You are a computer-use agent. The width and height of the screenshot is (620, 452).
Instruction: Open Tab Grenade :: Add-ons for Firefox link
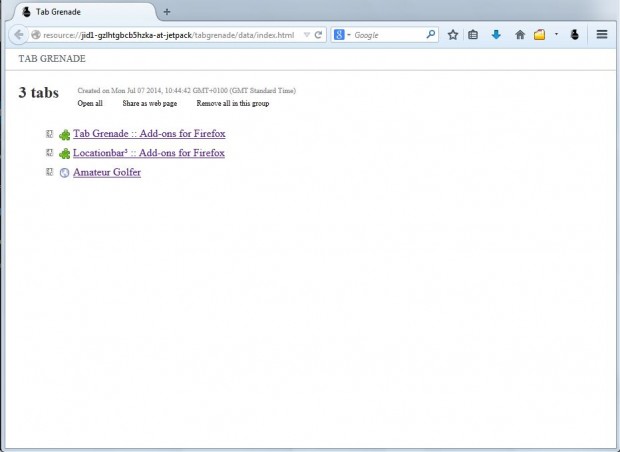point(149,134)
